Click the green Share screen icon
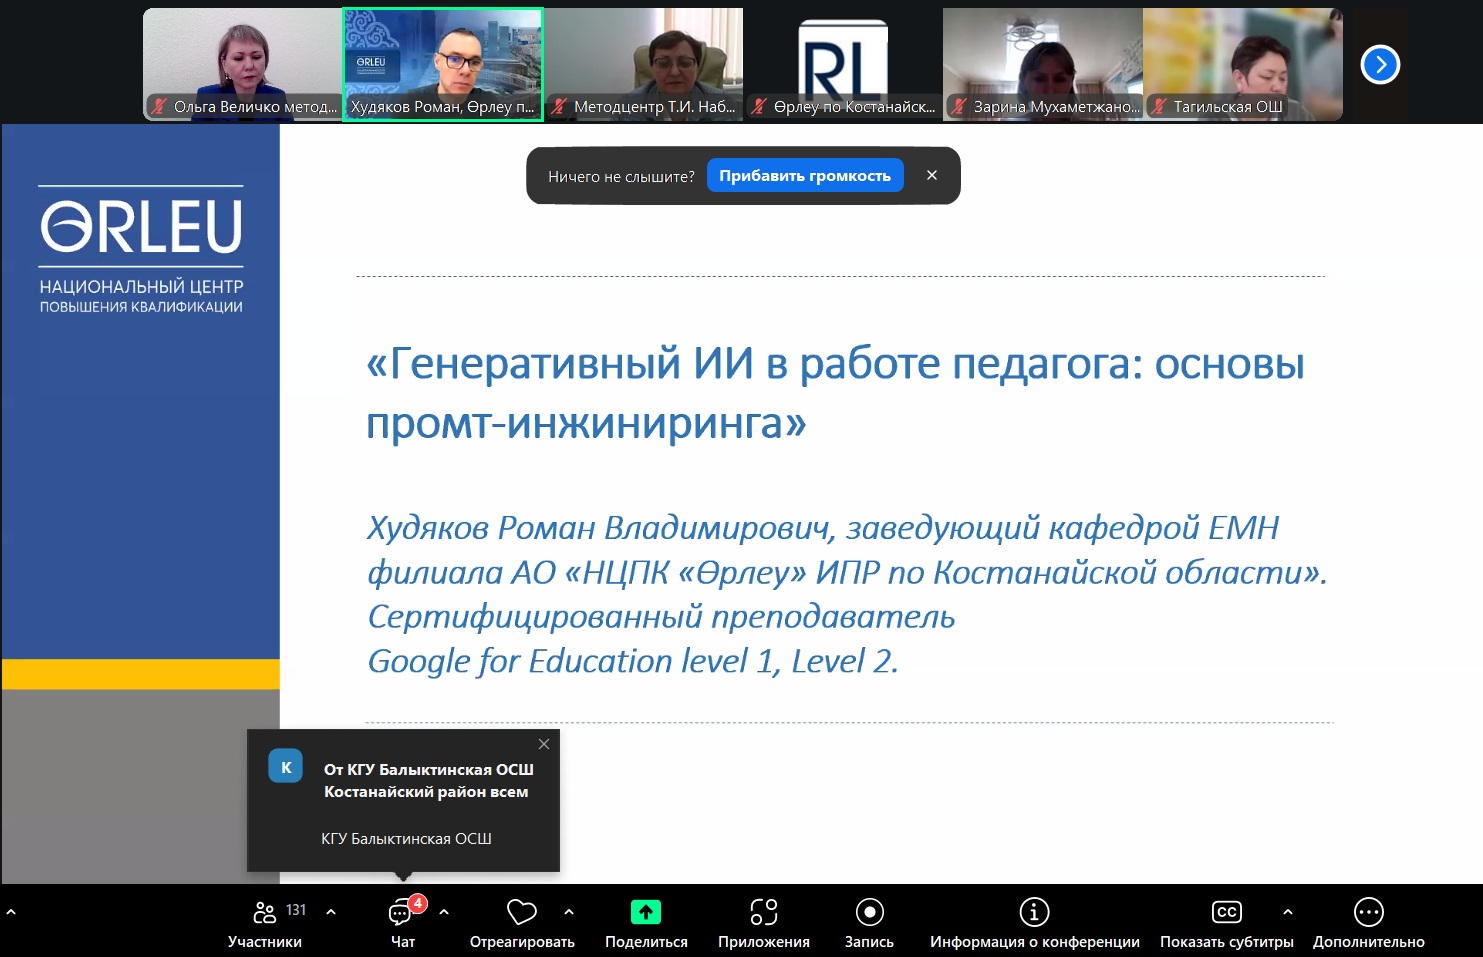The width and height of the screenshot is (1483, 957). tap(646, 913)
